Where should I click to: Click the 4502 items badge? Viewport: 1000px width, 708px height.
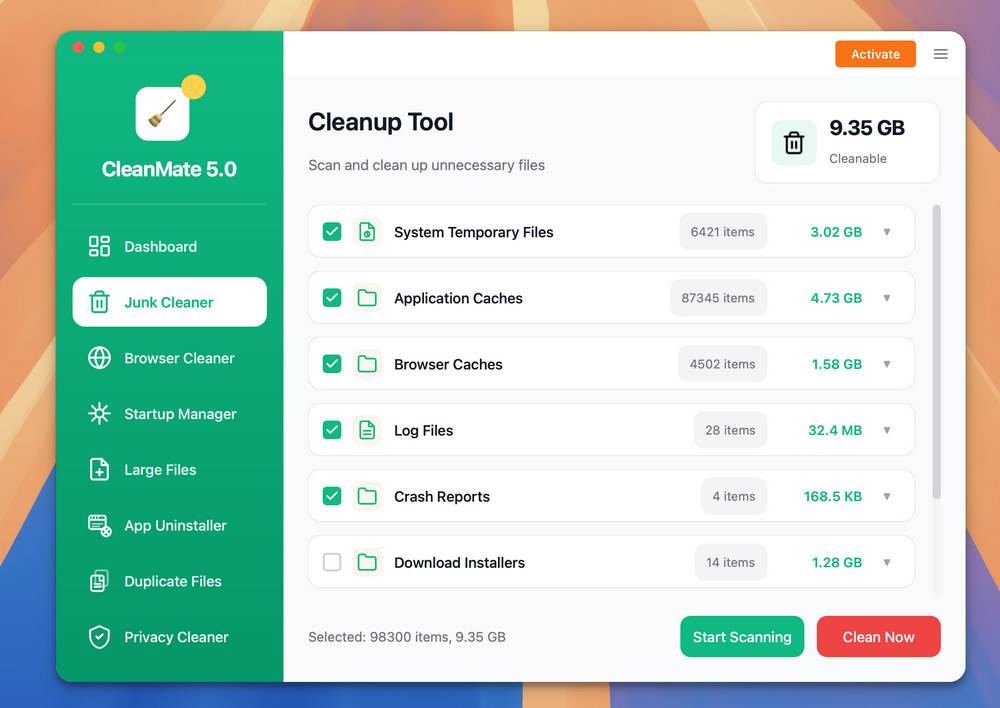point(723,364)
